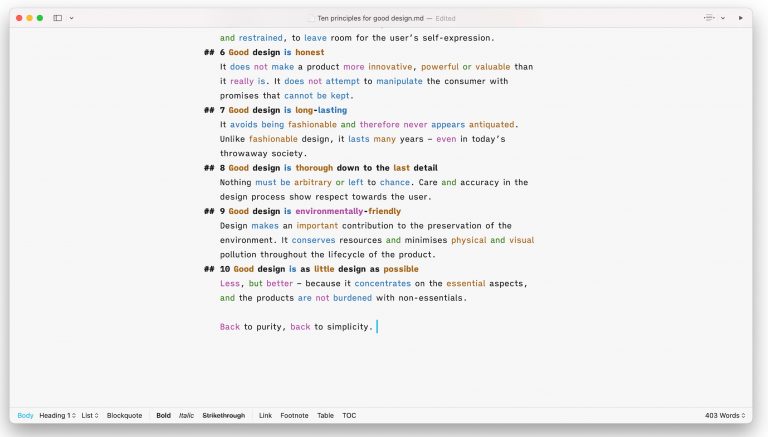Click the word 'lifecycle' in the text

pyautogui.click(x=345, y=255)
